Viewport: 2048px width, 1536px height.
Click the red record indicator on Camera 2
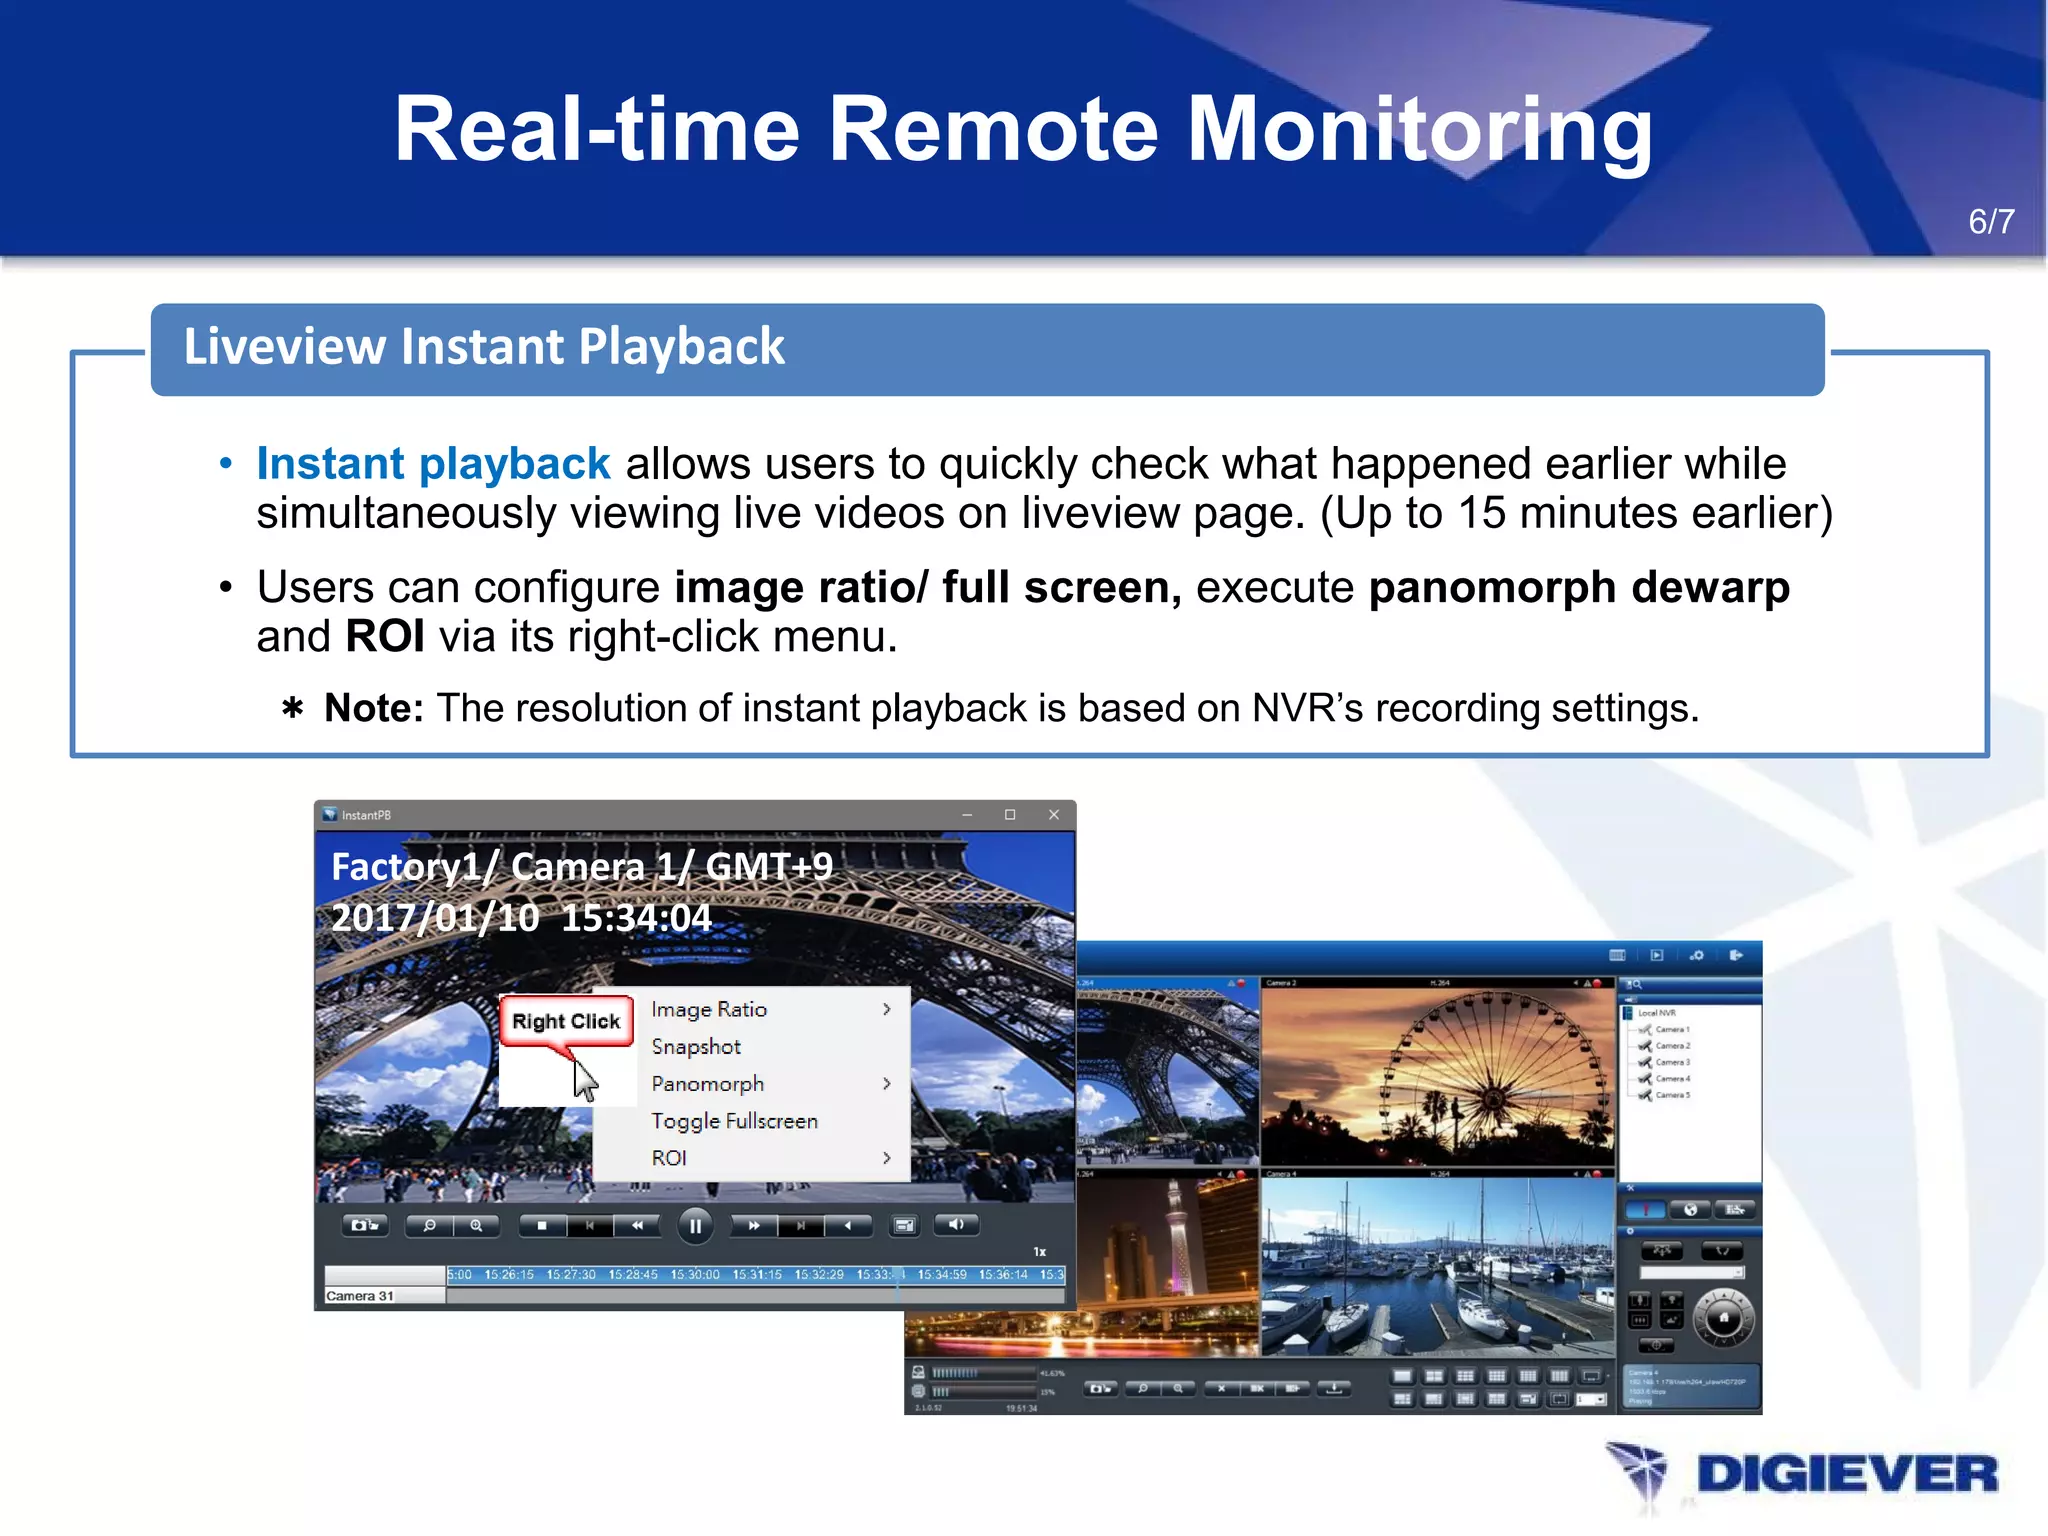[1598, 983]
